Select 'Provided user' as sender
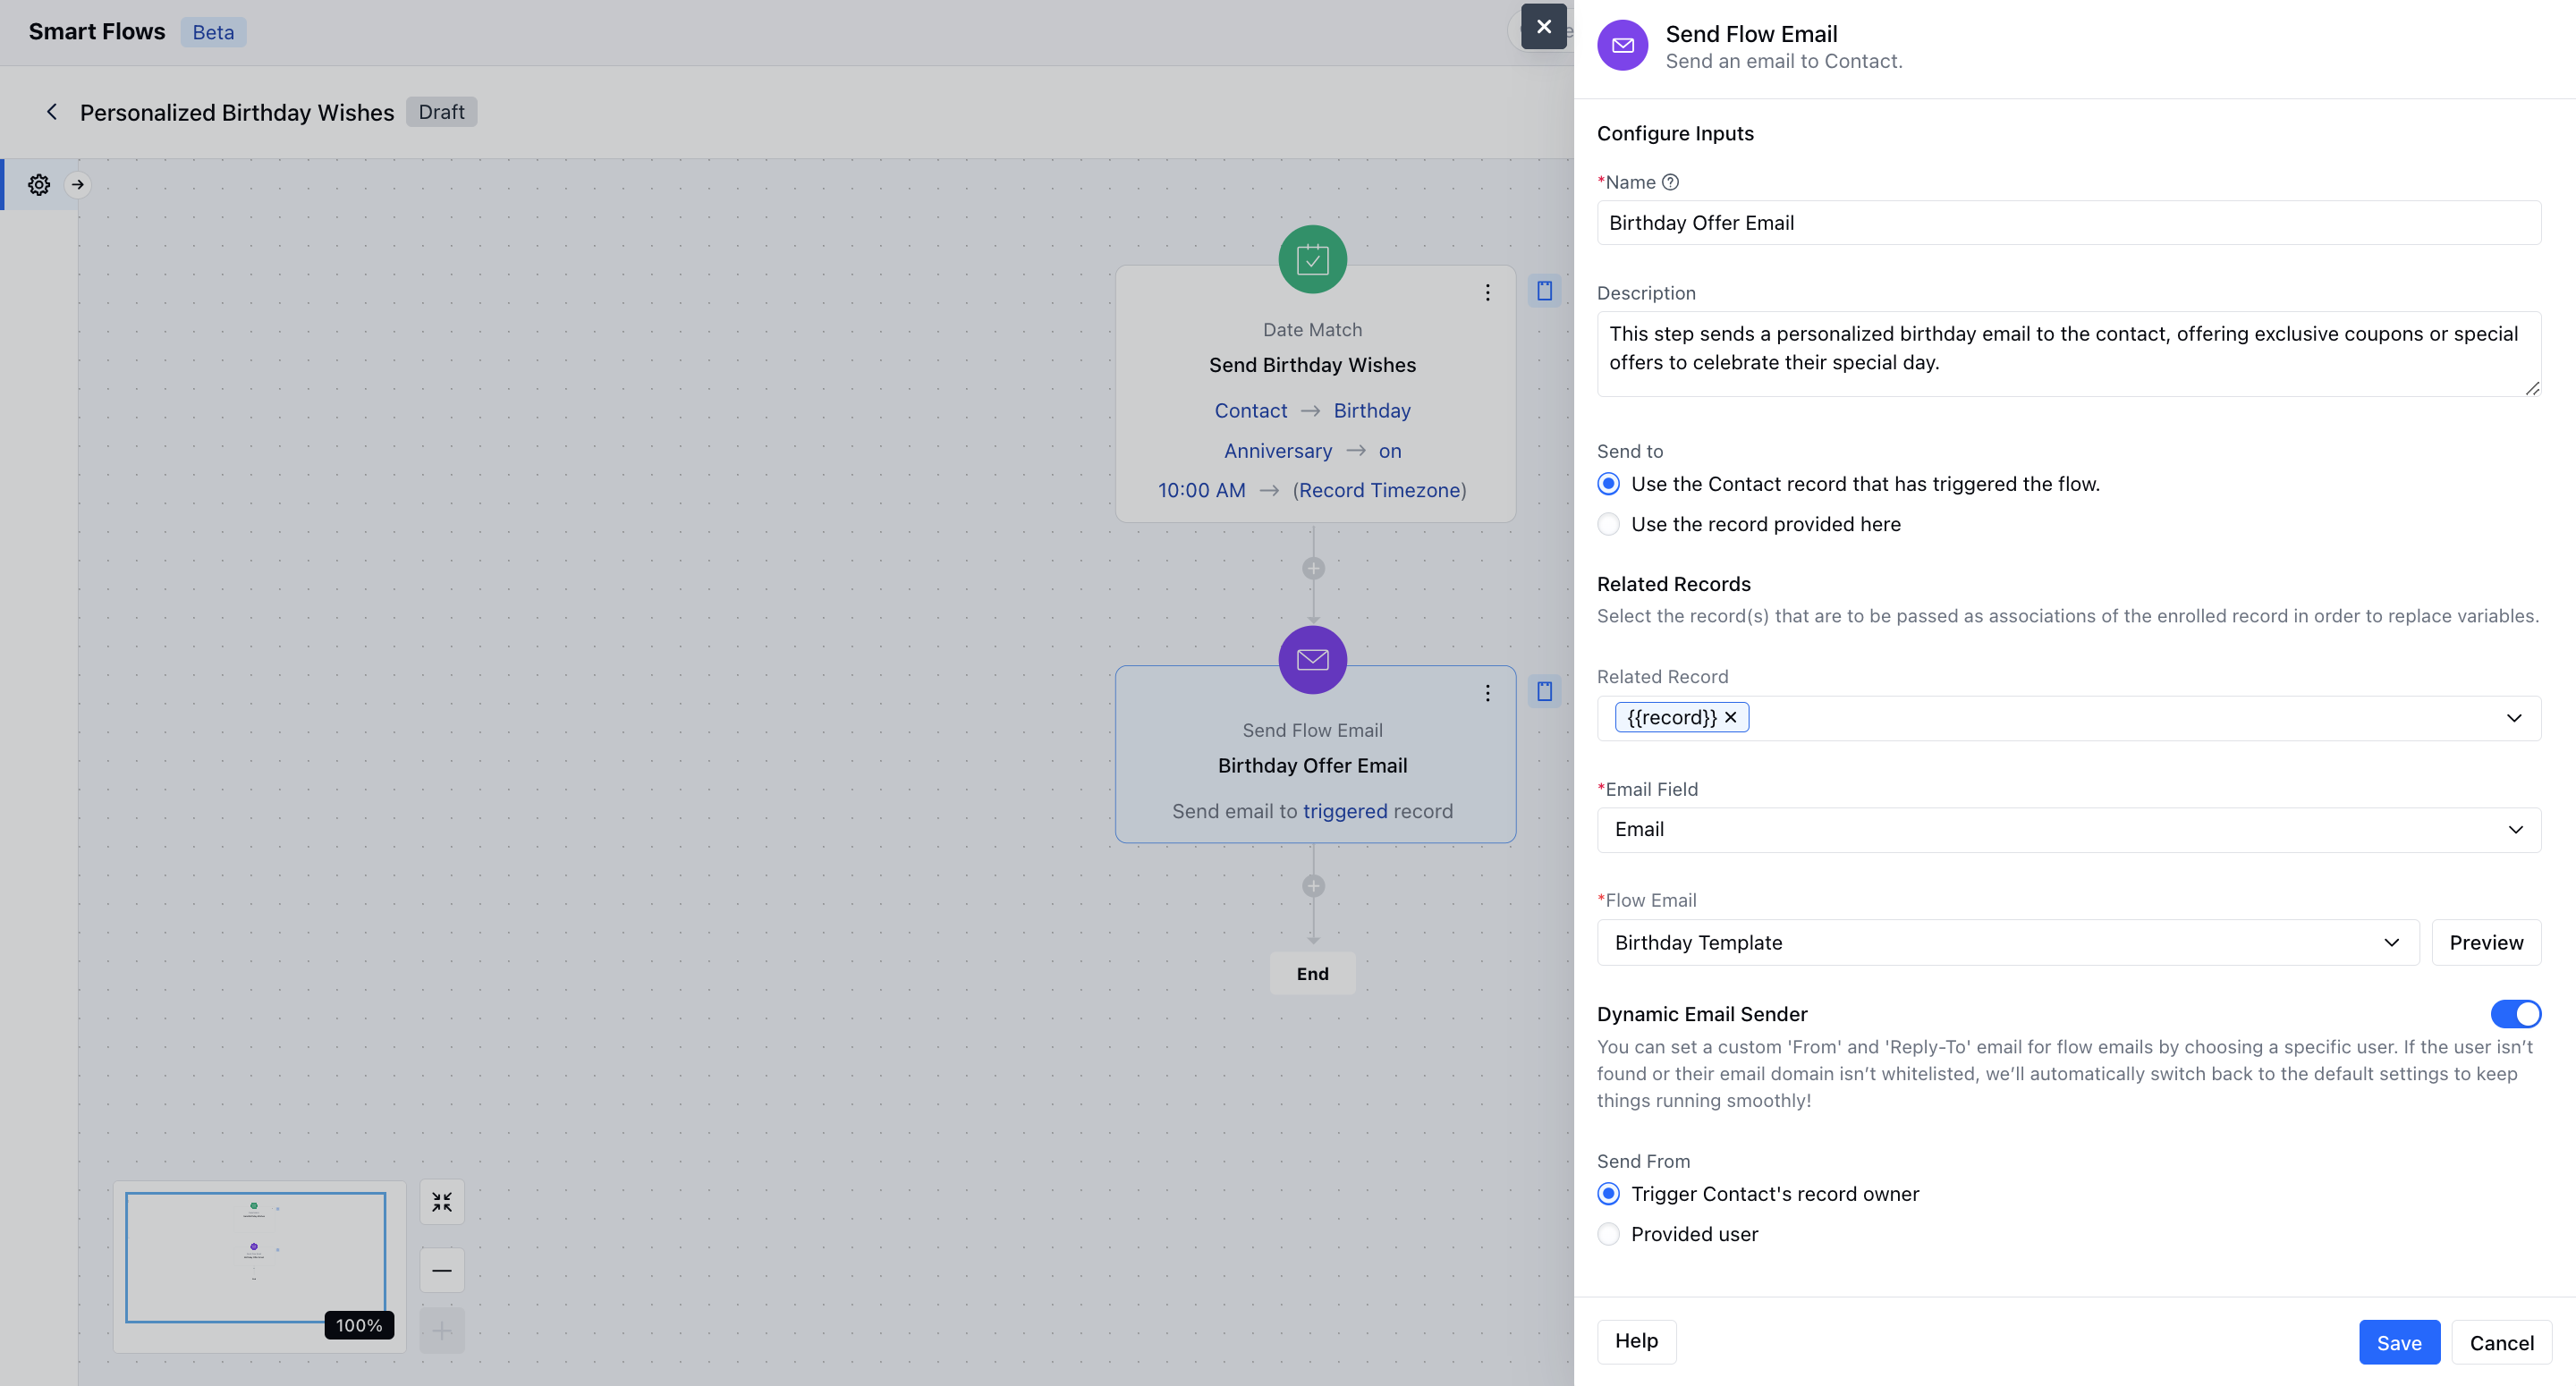2576x1386 pixels. (1608, 1234)
